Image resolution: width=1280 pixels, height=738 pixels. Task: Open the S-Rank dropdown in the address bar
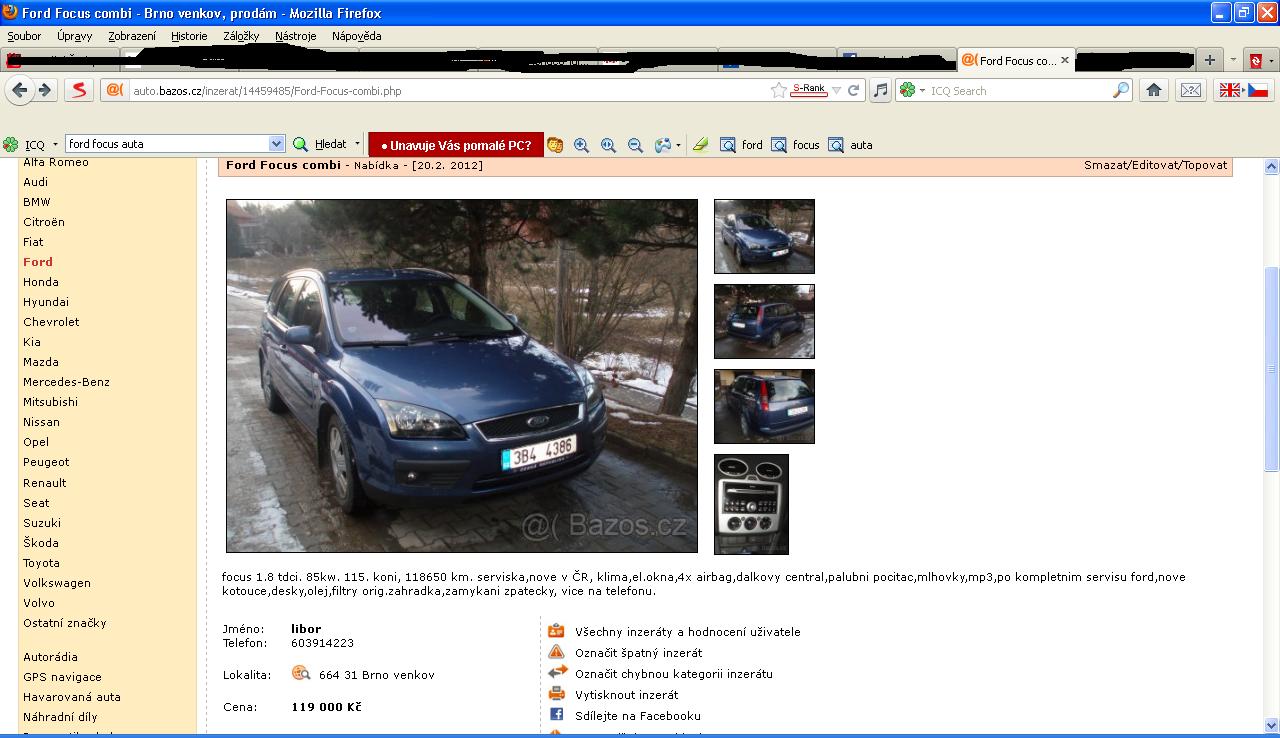837,90
